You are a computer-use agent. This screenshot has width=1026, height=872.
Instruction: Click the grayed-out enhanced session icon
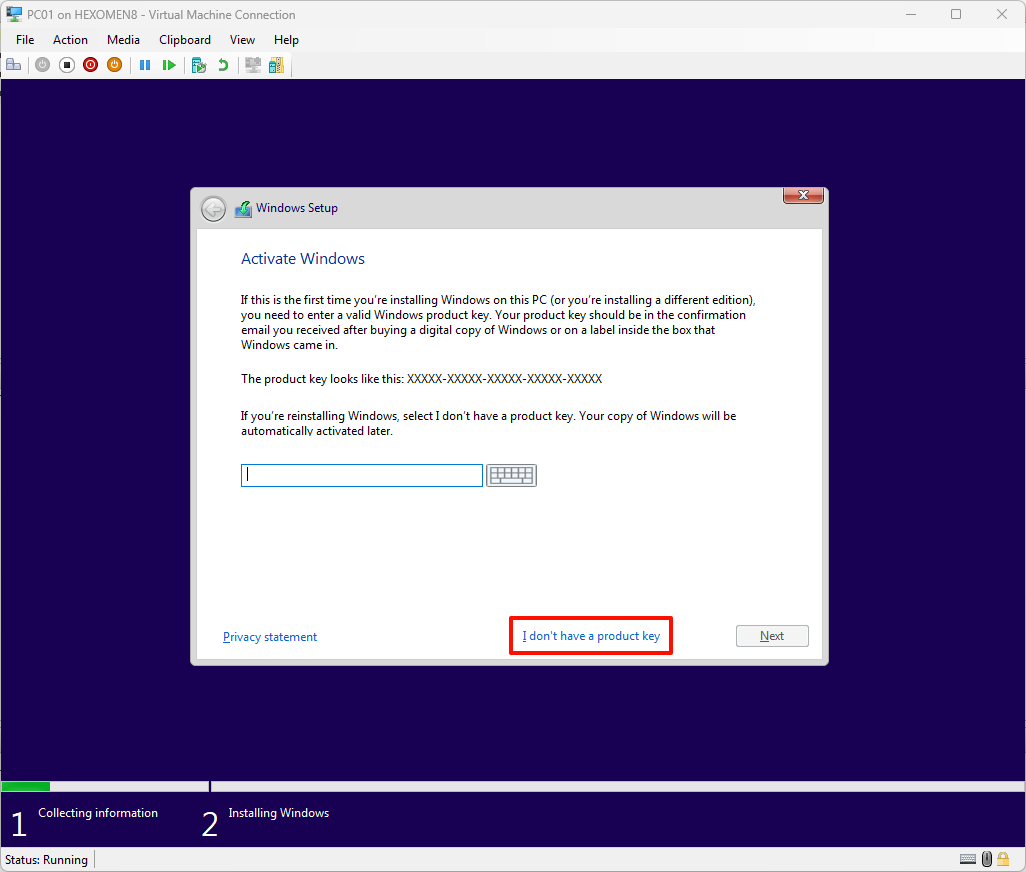pyautogui.click(x=253, y=65)
